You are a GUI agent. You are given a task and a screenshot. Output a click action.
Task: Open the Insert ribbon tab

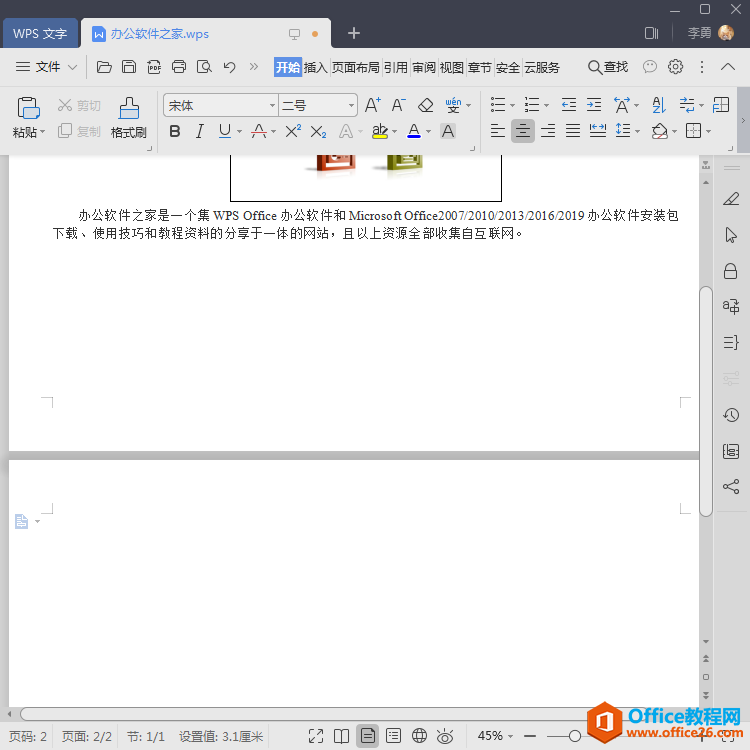point(316,67)
